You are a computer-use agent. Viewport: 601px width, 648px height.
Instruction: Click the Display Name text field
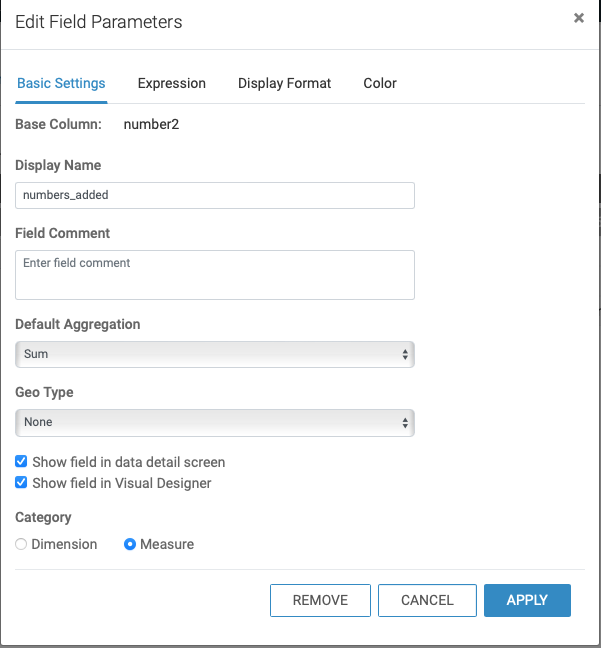point(215,195)
